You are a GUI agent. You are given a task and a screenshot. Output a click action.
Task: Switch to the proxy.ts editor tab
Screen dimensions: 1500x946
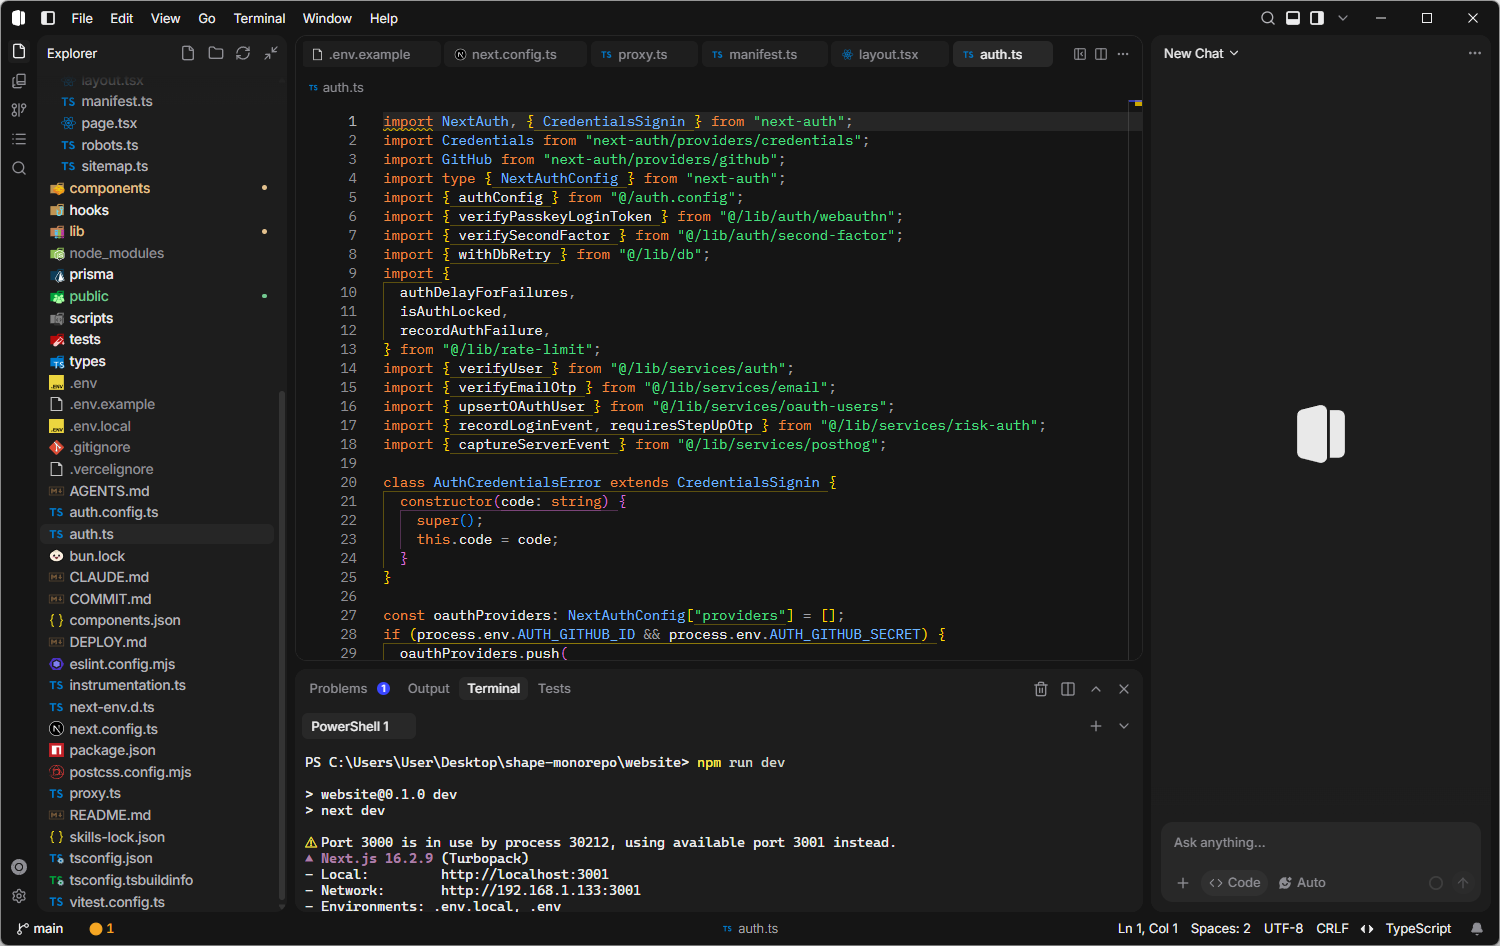pos(643,54)
